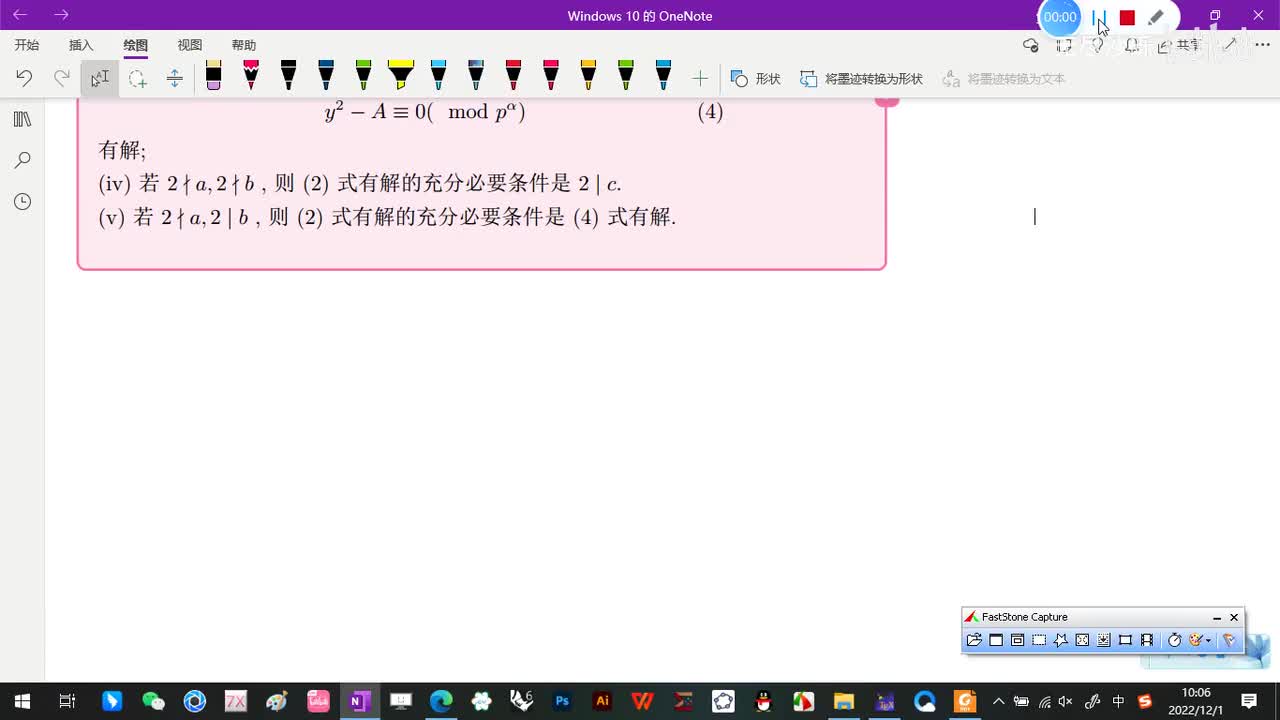Open the 开始 tab
The image size is (1280, 720).
[x=27, y=45]
